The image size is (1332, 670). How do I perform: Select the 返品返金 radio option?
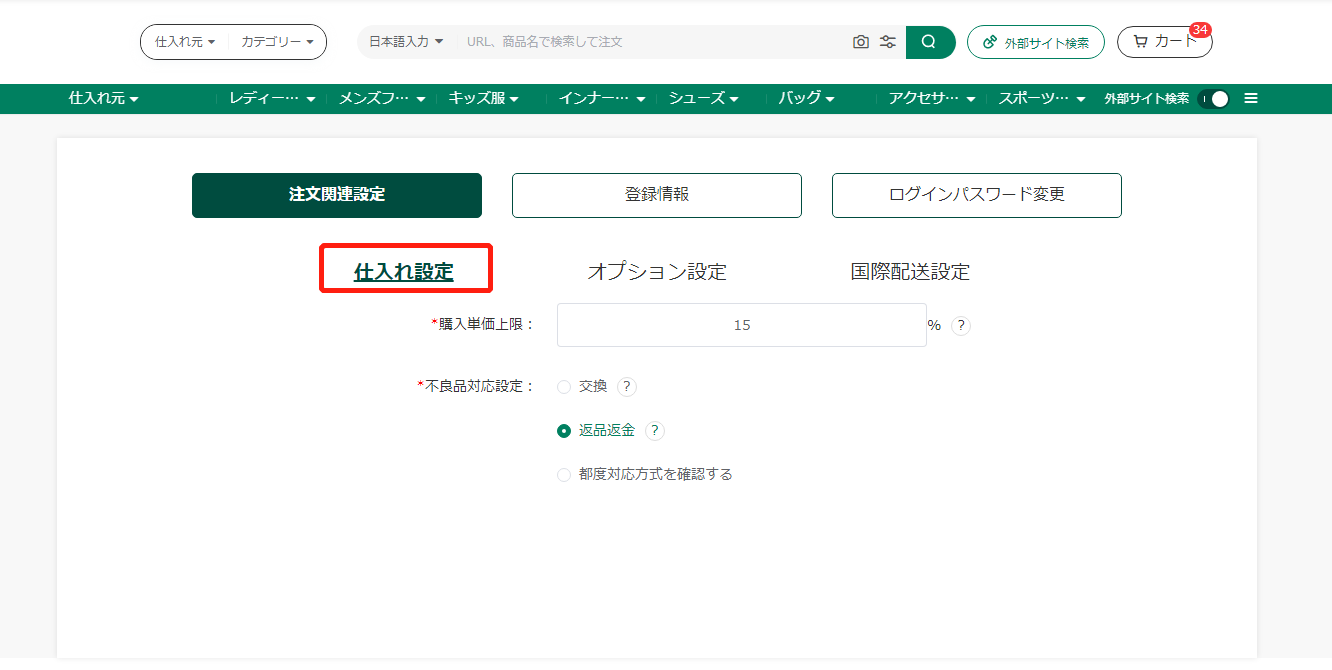point(564,431)
